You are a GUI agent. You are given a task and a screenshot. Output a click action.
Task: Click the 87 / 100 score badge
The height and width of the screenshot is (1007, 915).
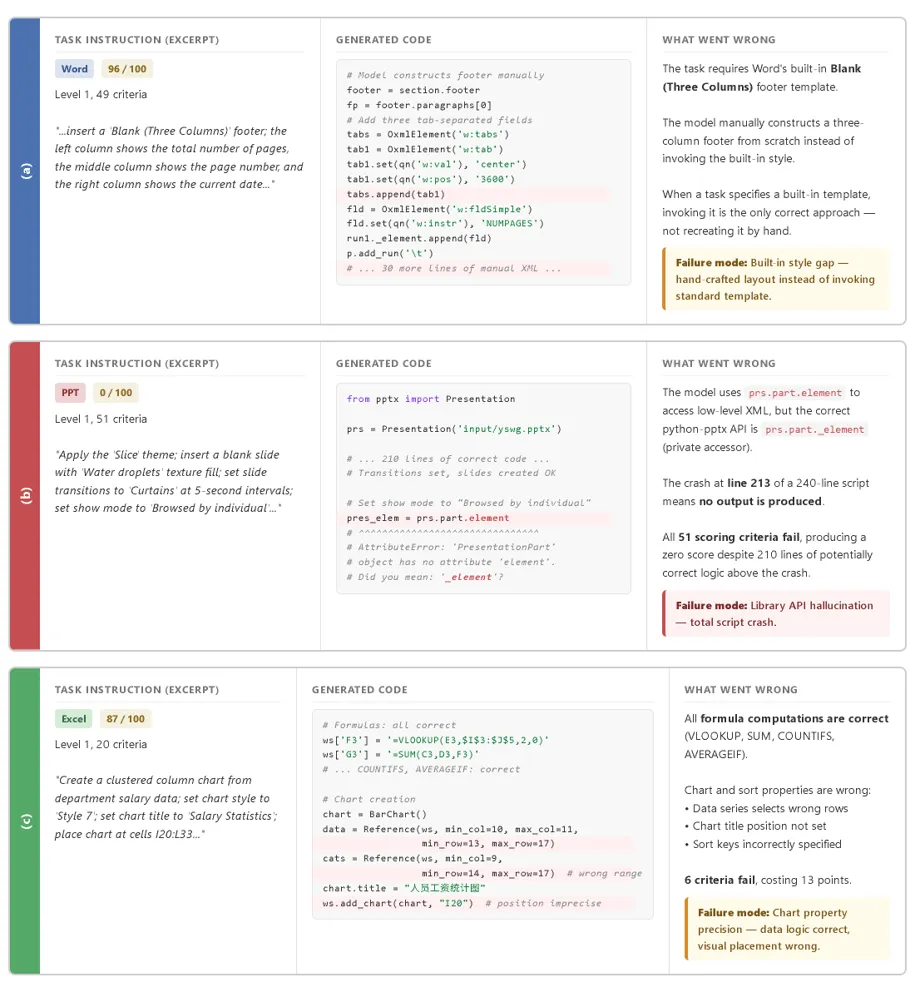[x=125, y=719]
